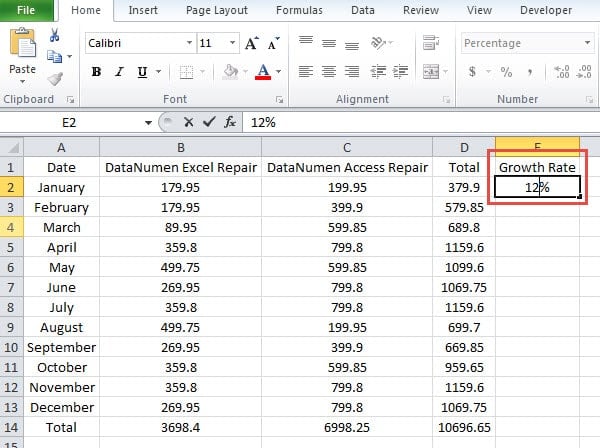
Task: Select the Format Painter brush
Action: click(55, 79)
